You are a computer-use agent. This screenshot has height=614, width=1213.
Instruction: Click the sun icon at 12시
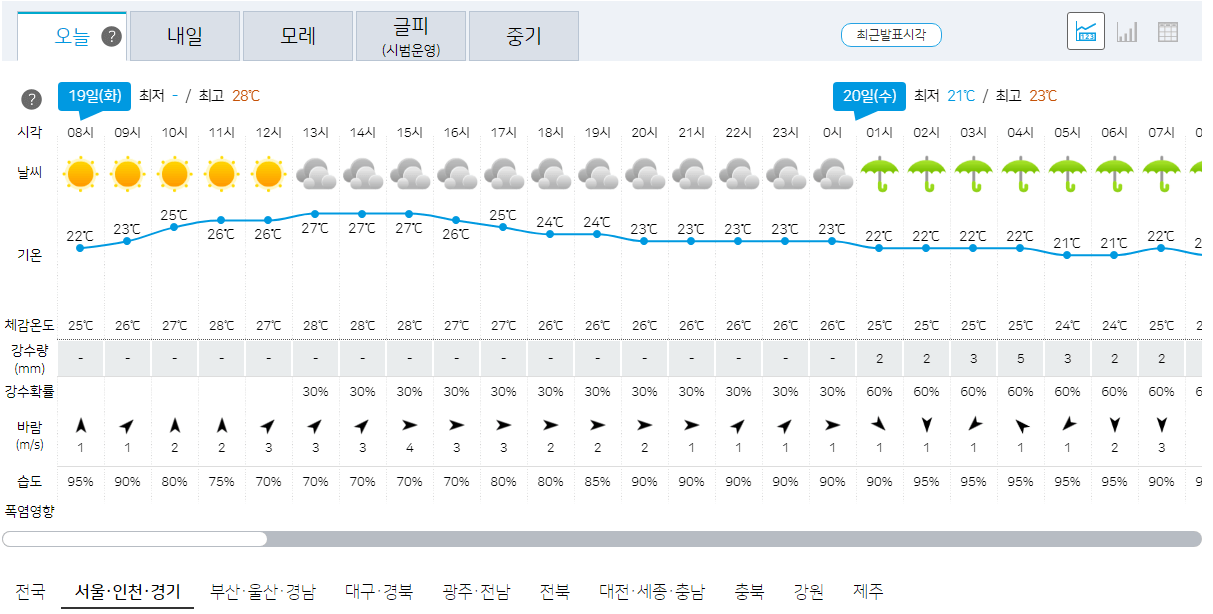[x=268, y=172]
